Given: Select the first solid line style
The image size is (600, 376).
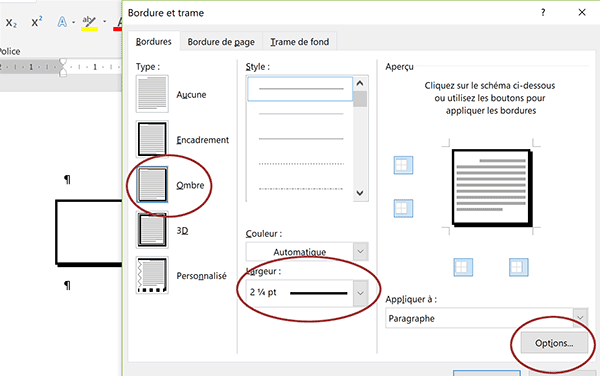Looking at the screenshot, I should tap(300, 89).
